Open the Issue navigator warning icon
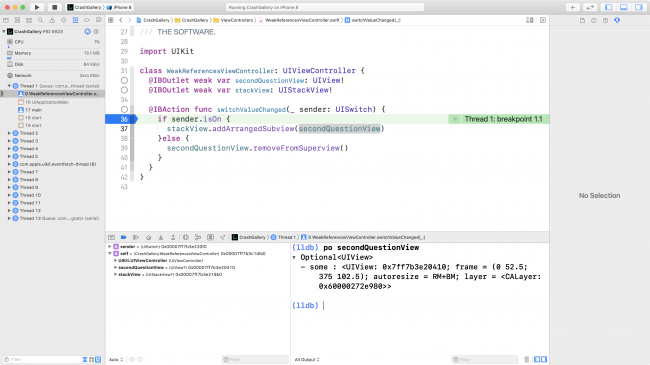Screen dimensions: 650x365 (x=52, y=20)
